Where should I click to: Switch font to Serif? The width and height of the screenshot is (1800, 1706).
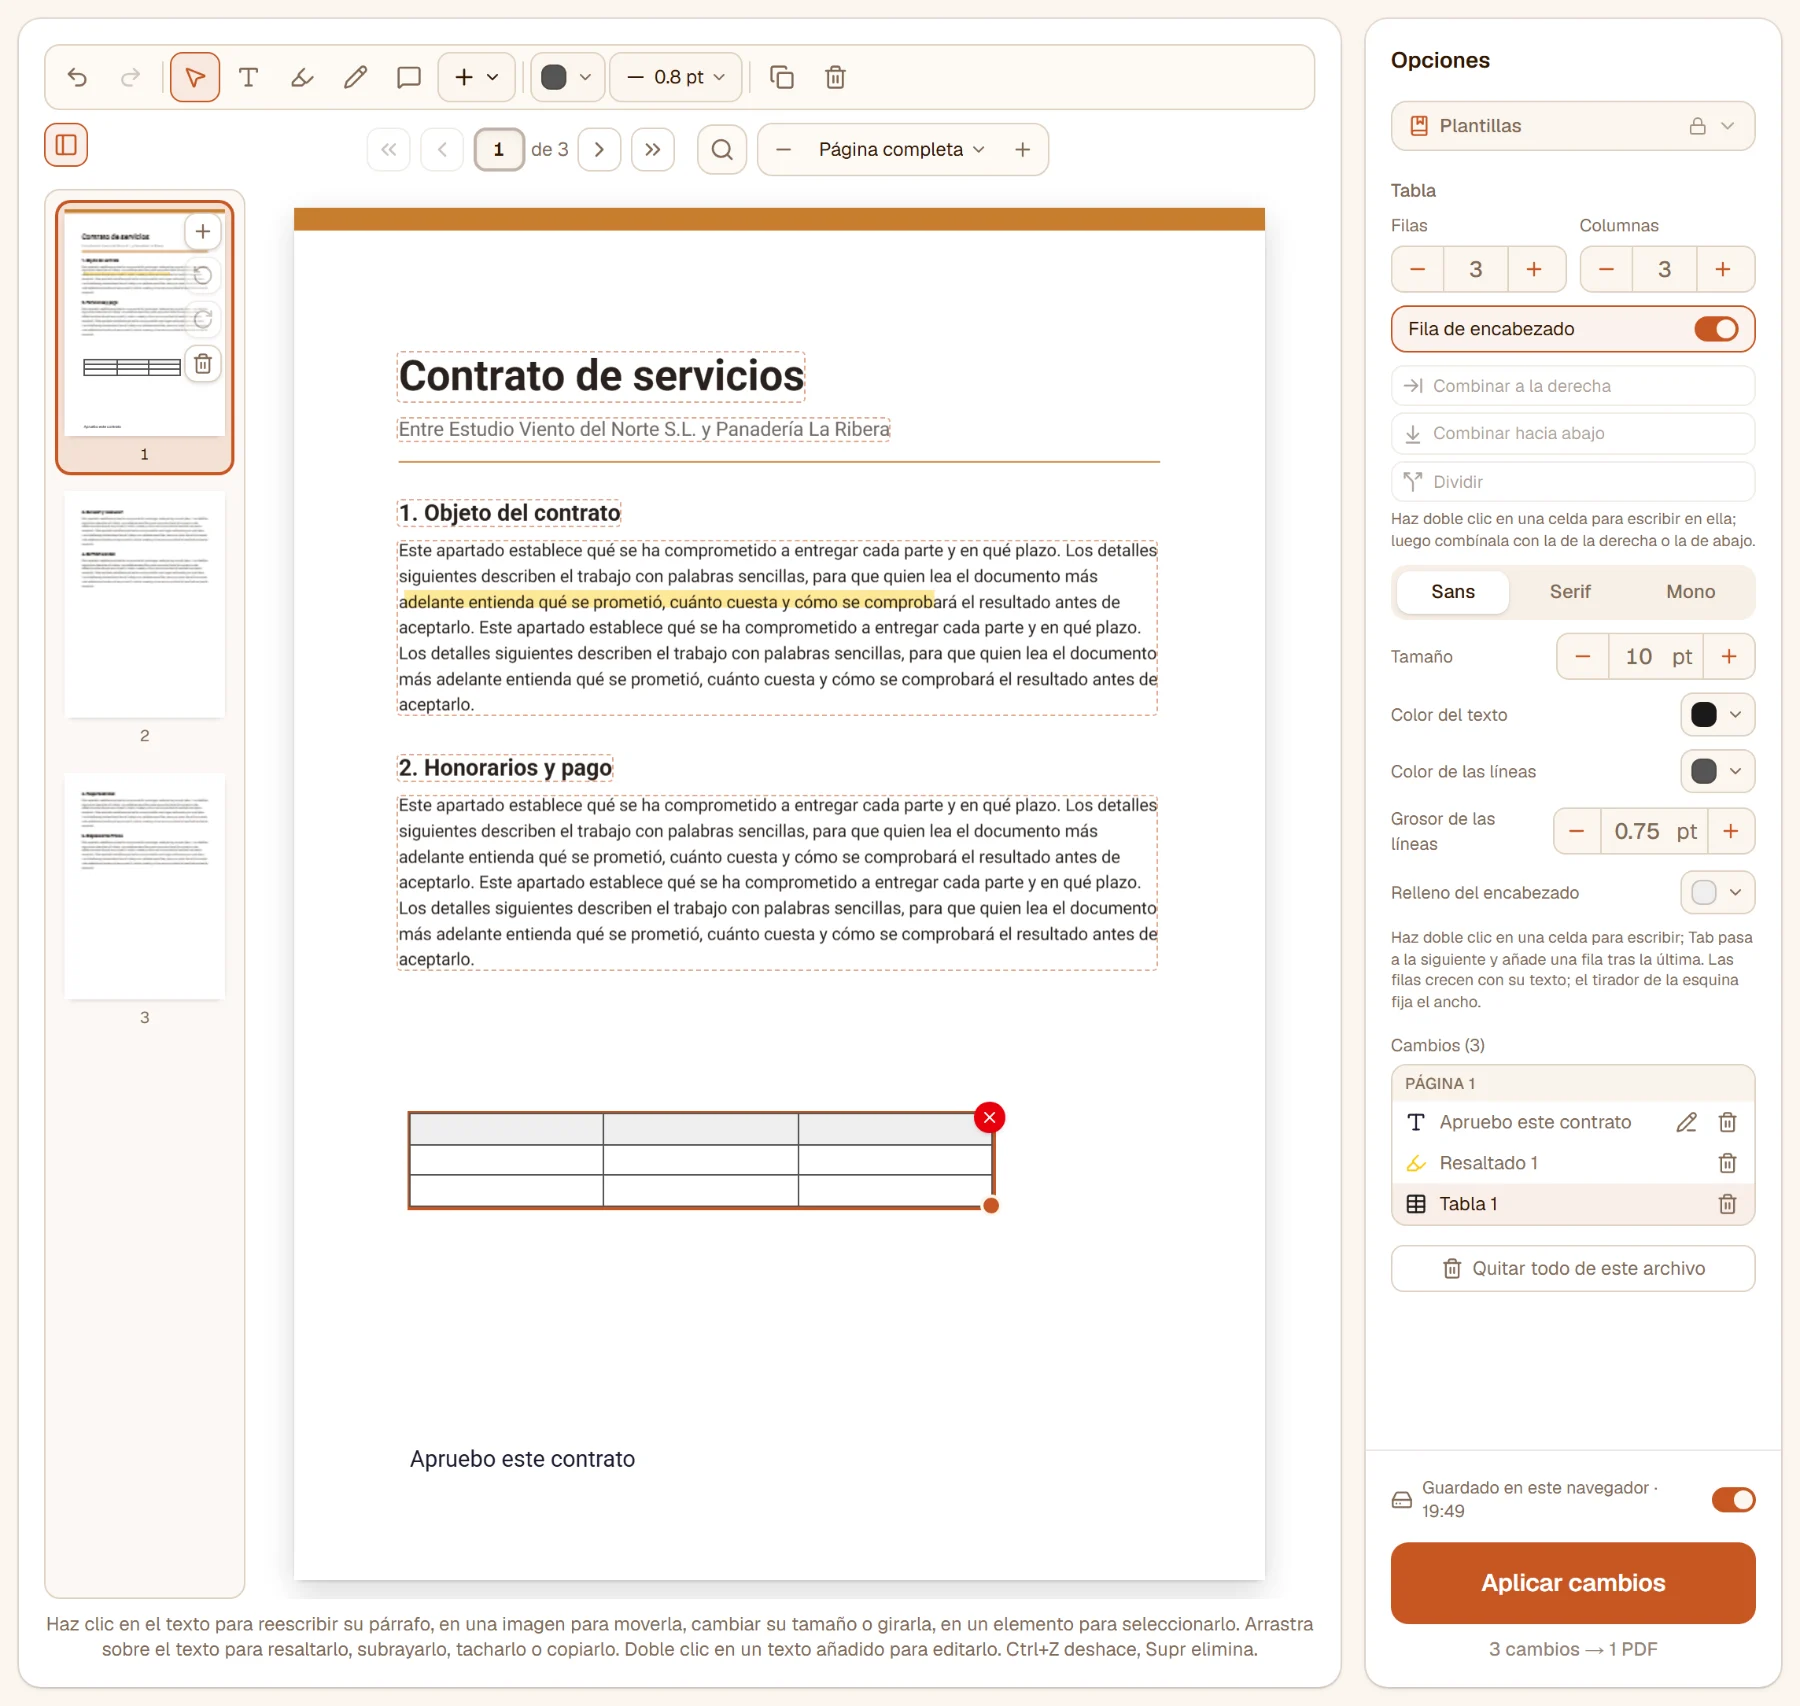[1570, 591]
